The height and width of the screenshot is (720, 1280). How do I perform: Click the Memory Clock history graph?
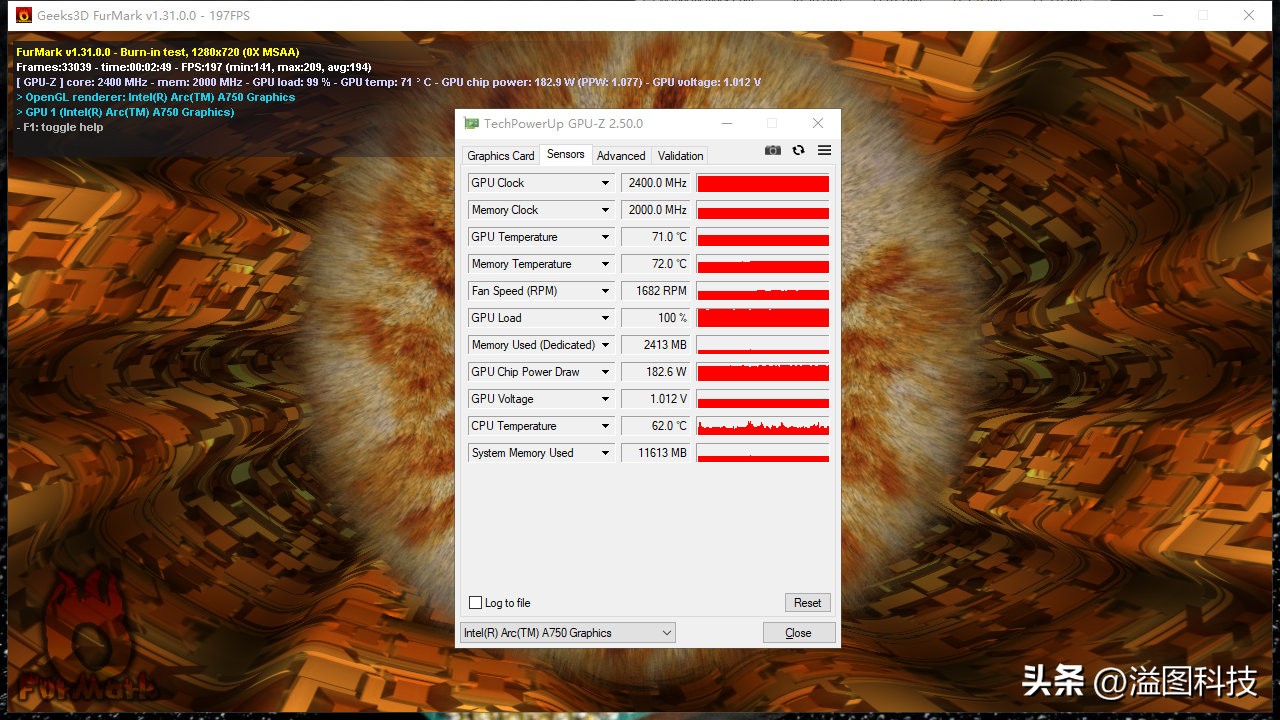tap(763, 210)
